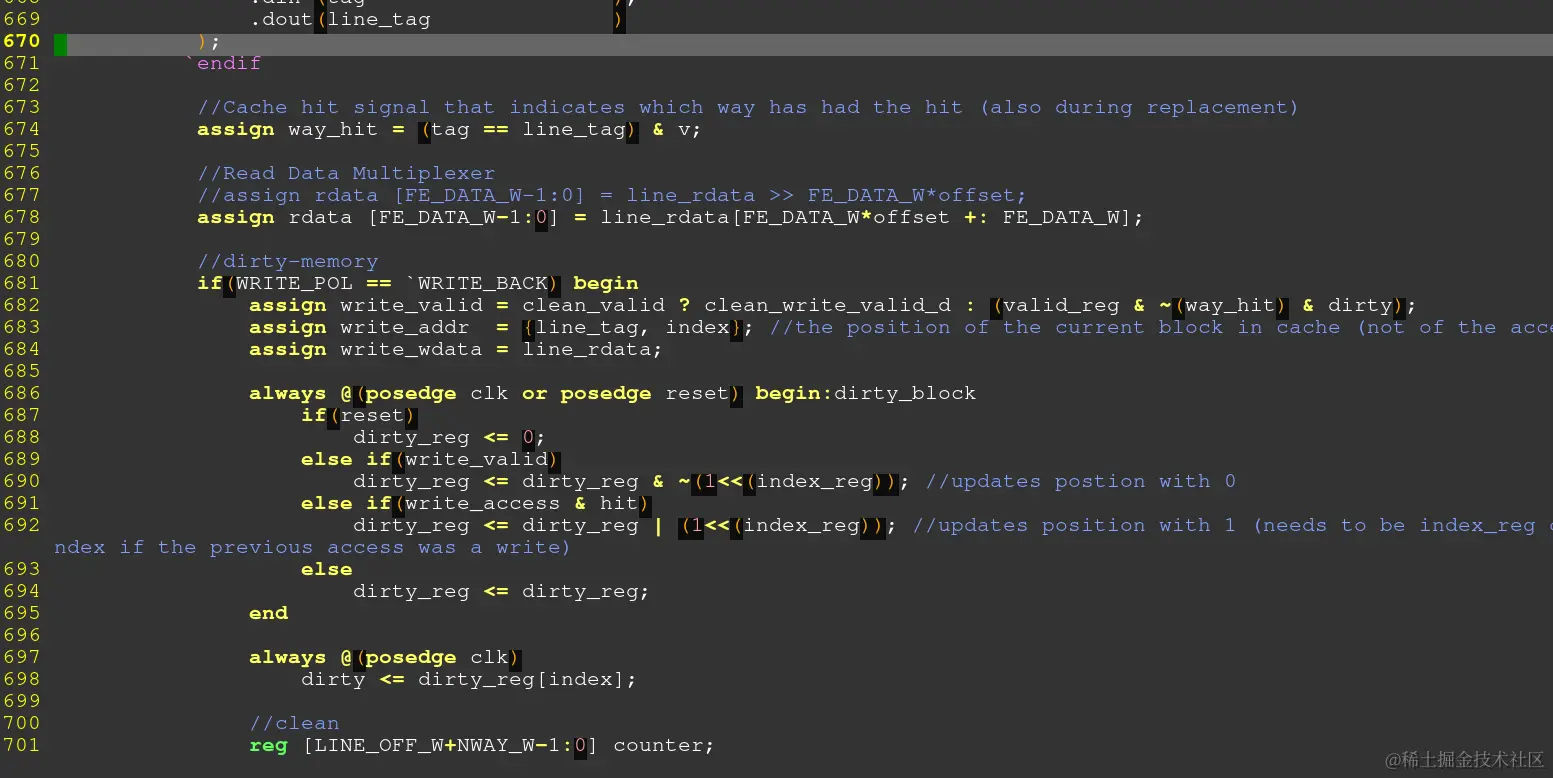Click the "always" keyword on line 686
Screen dimensions: 1553x778
pos(288,393)
